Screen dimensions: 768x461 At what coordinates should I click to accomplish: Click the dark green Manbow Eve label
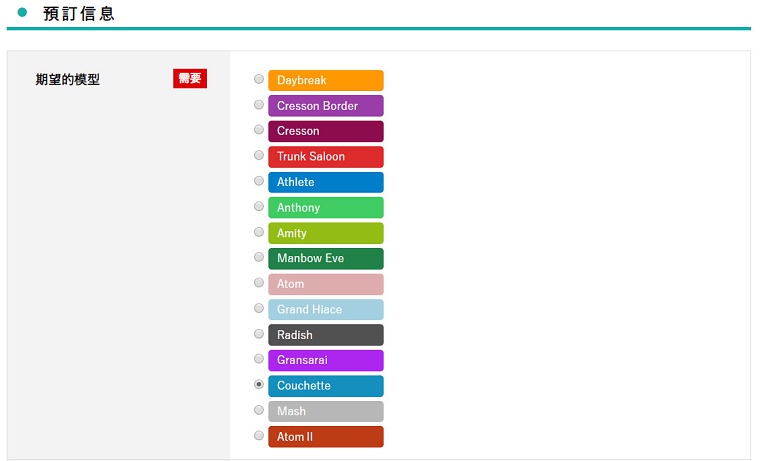(326, 259)
